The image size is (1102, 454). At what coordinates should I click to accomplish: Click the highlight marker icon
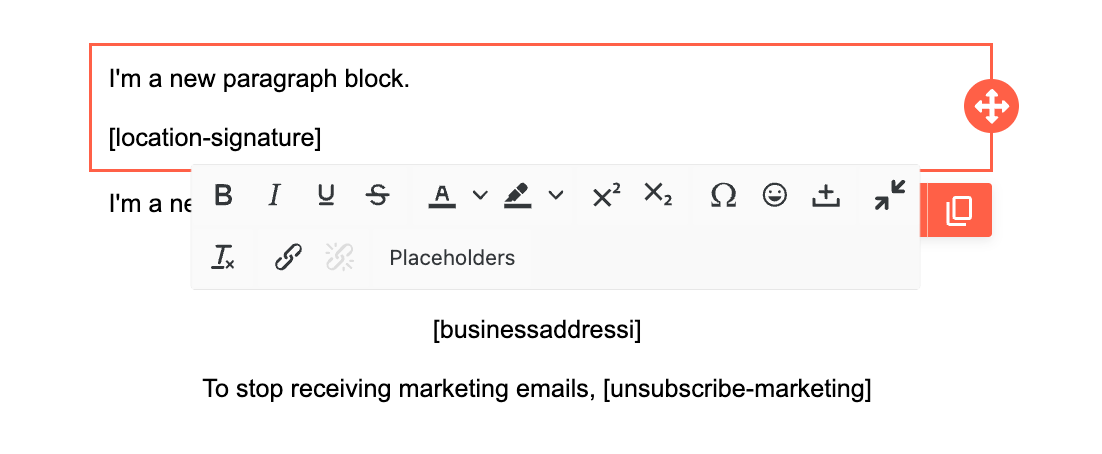517,195
